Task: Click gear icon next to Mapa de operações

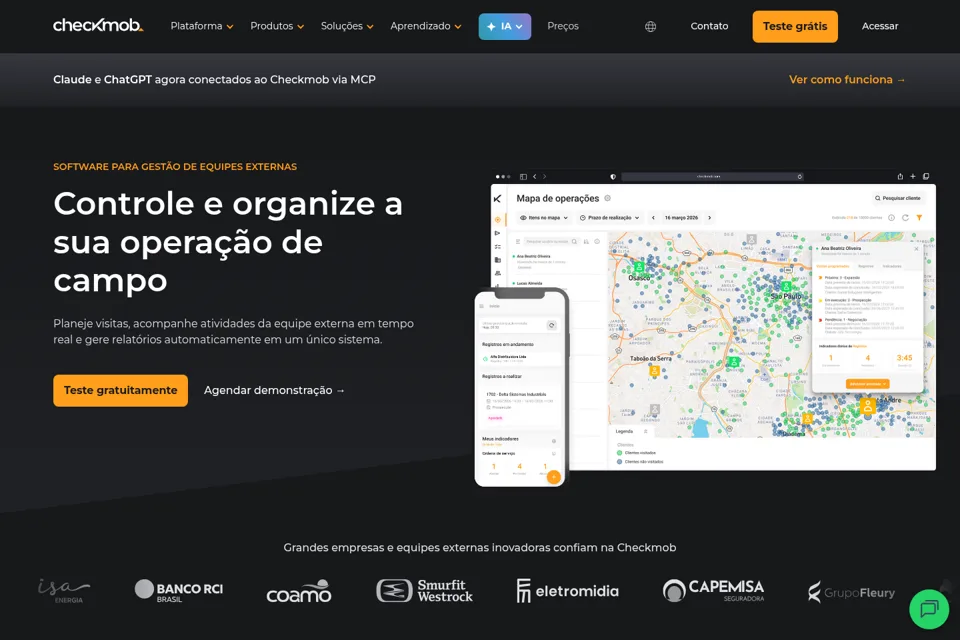Action: click(607, 198)
